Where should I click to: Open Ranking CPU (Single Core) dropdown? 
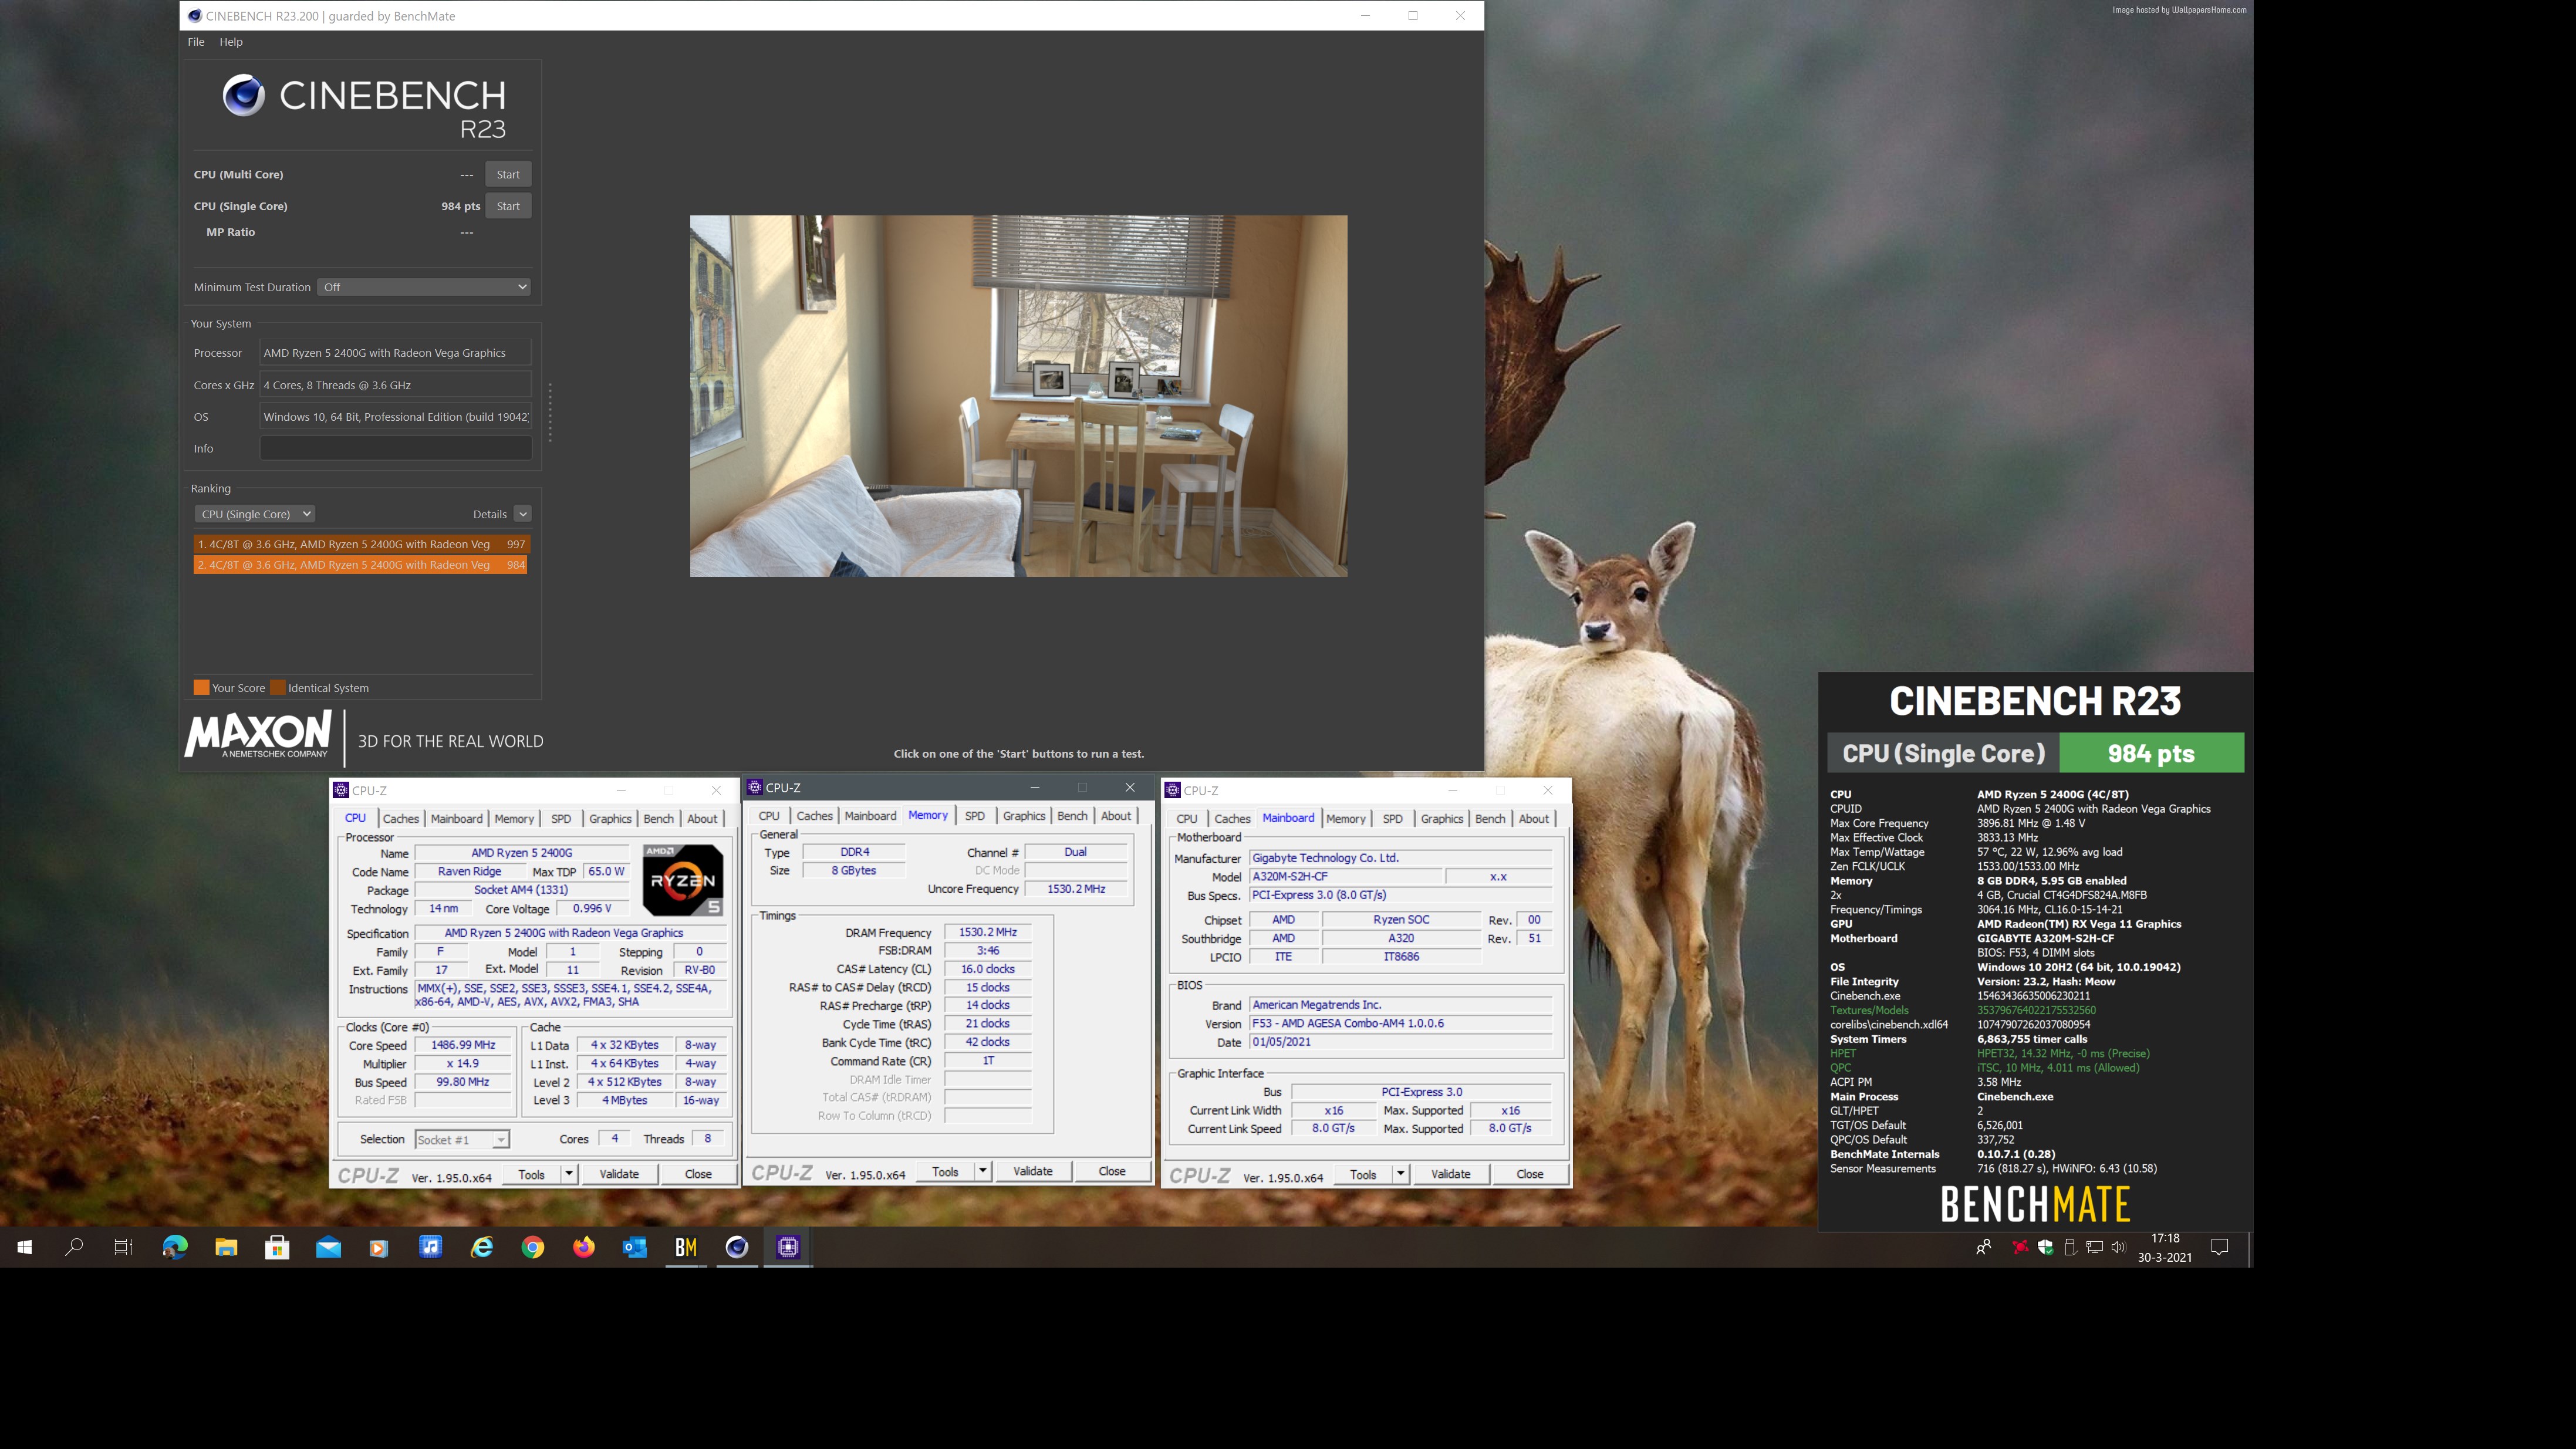tap(254, 514)
